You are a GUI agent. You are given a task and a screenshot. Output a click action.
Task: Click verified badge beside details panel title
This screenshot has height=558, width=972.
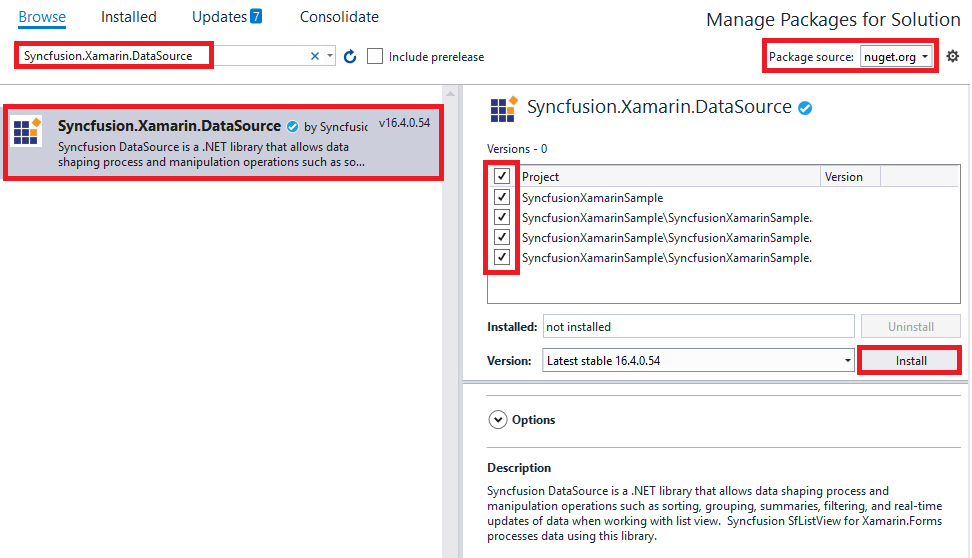pyautogui.click(x=805, y=108)
